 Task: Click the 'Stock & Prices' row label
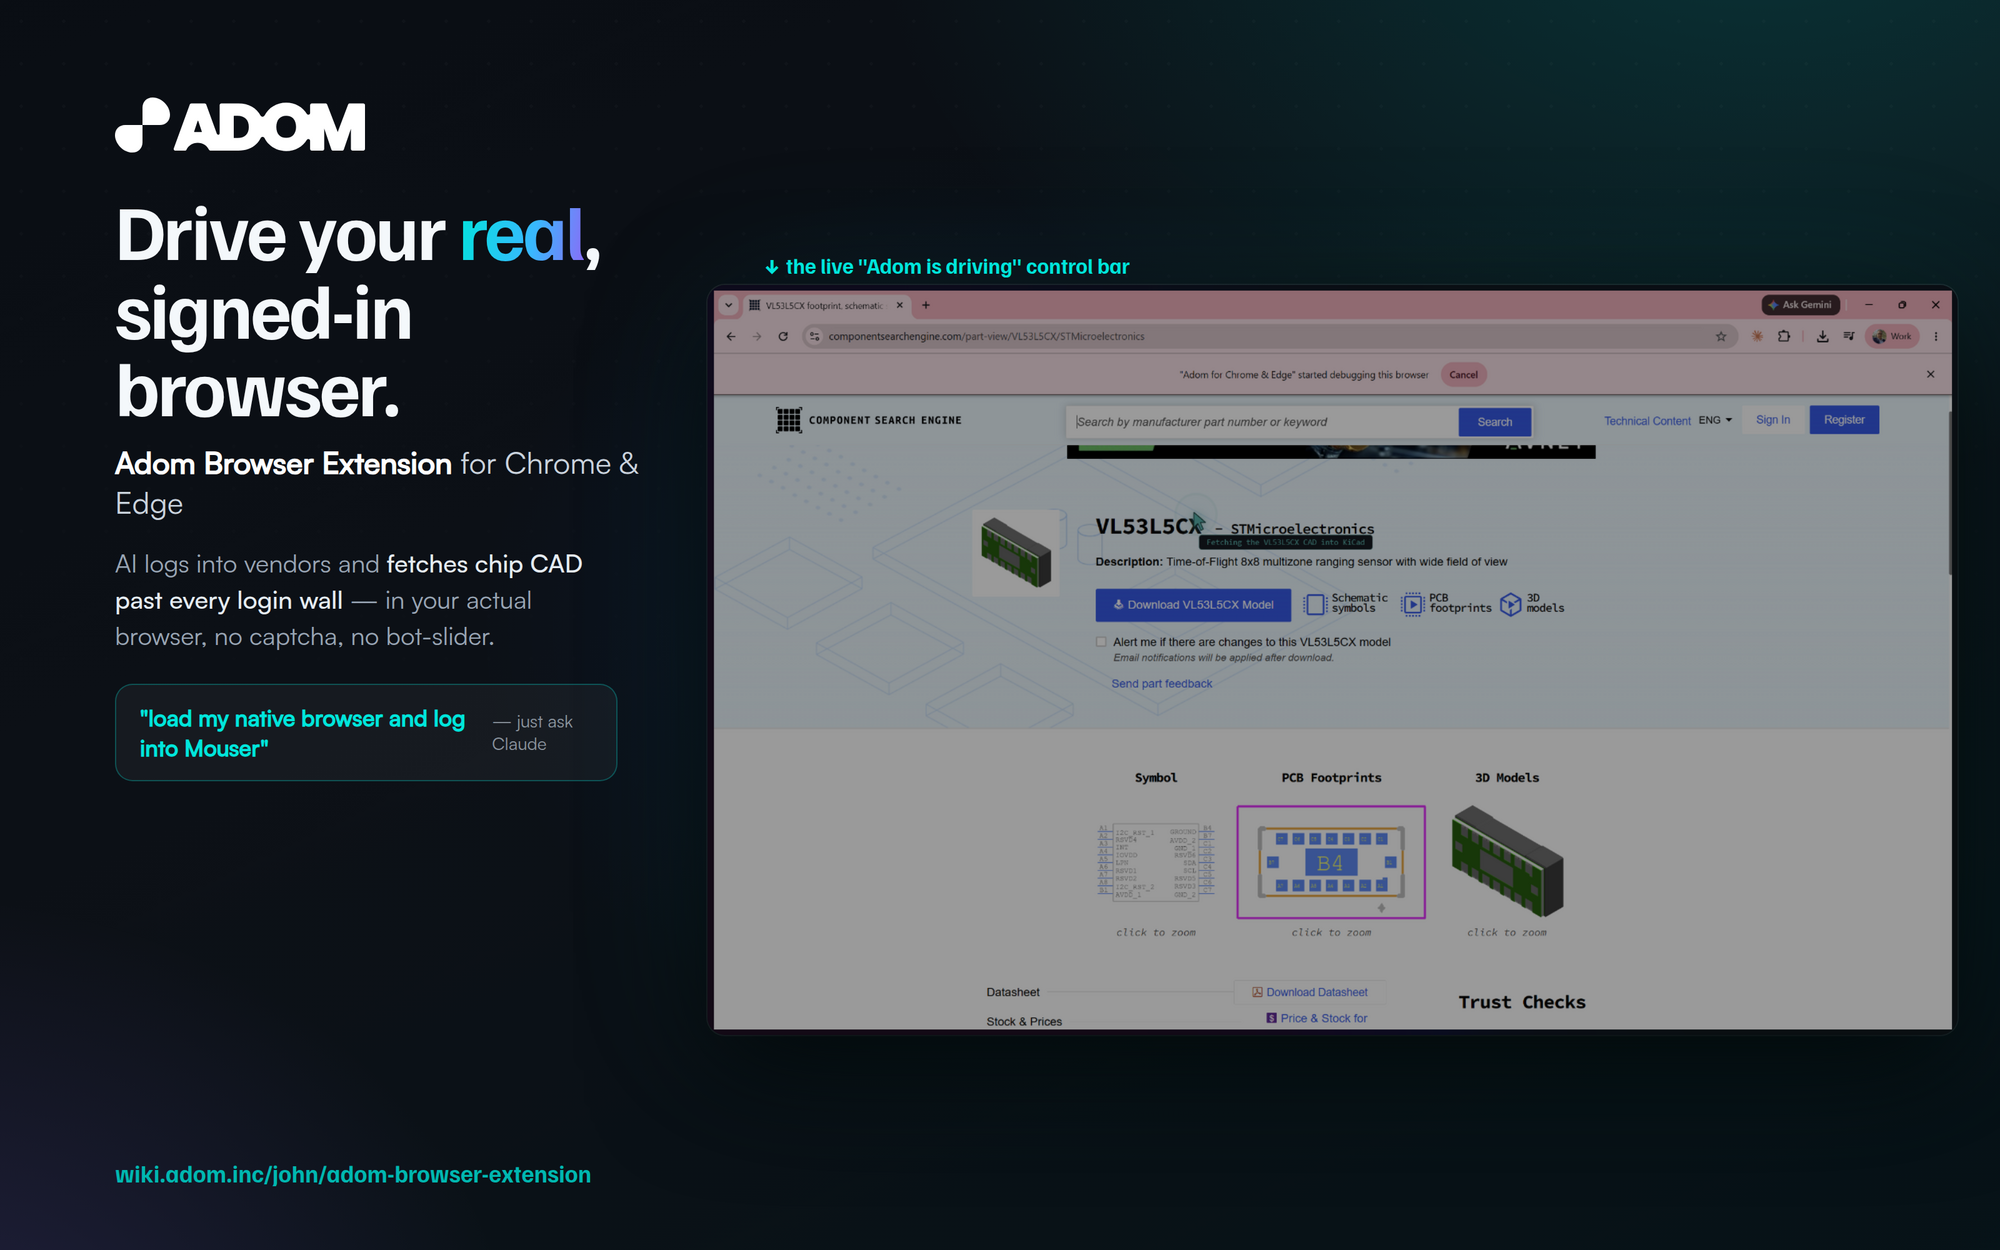click(1024, 1022)
